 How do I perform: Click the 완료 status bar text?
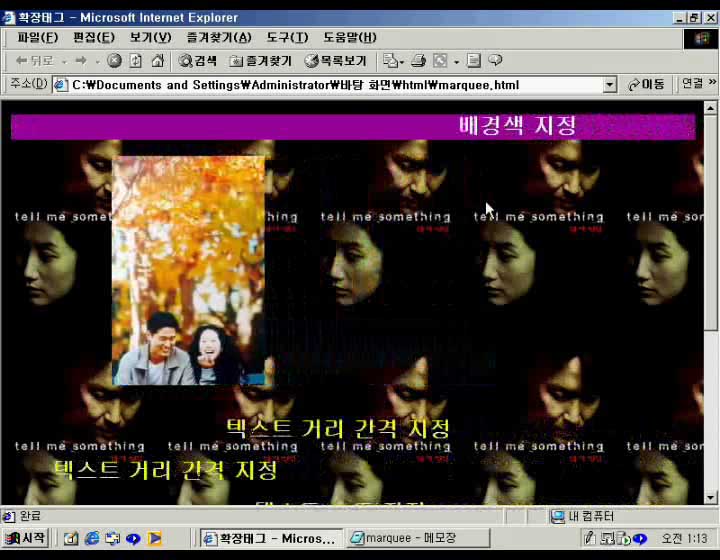point(30,516)
